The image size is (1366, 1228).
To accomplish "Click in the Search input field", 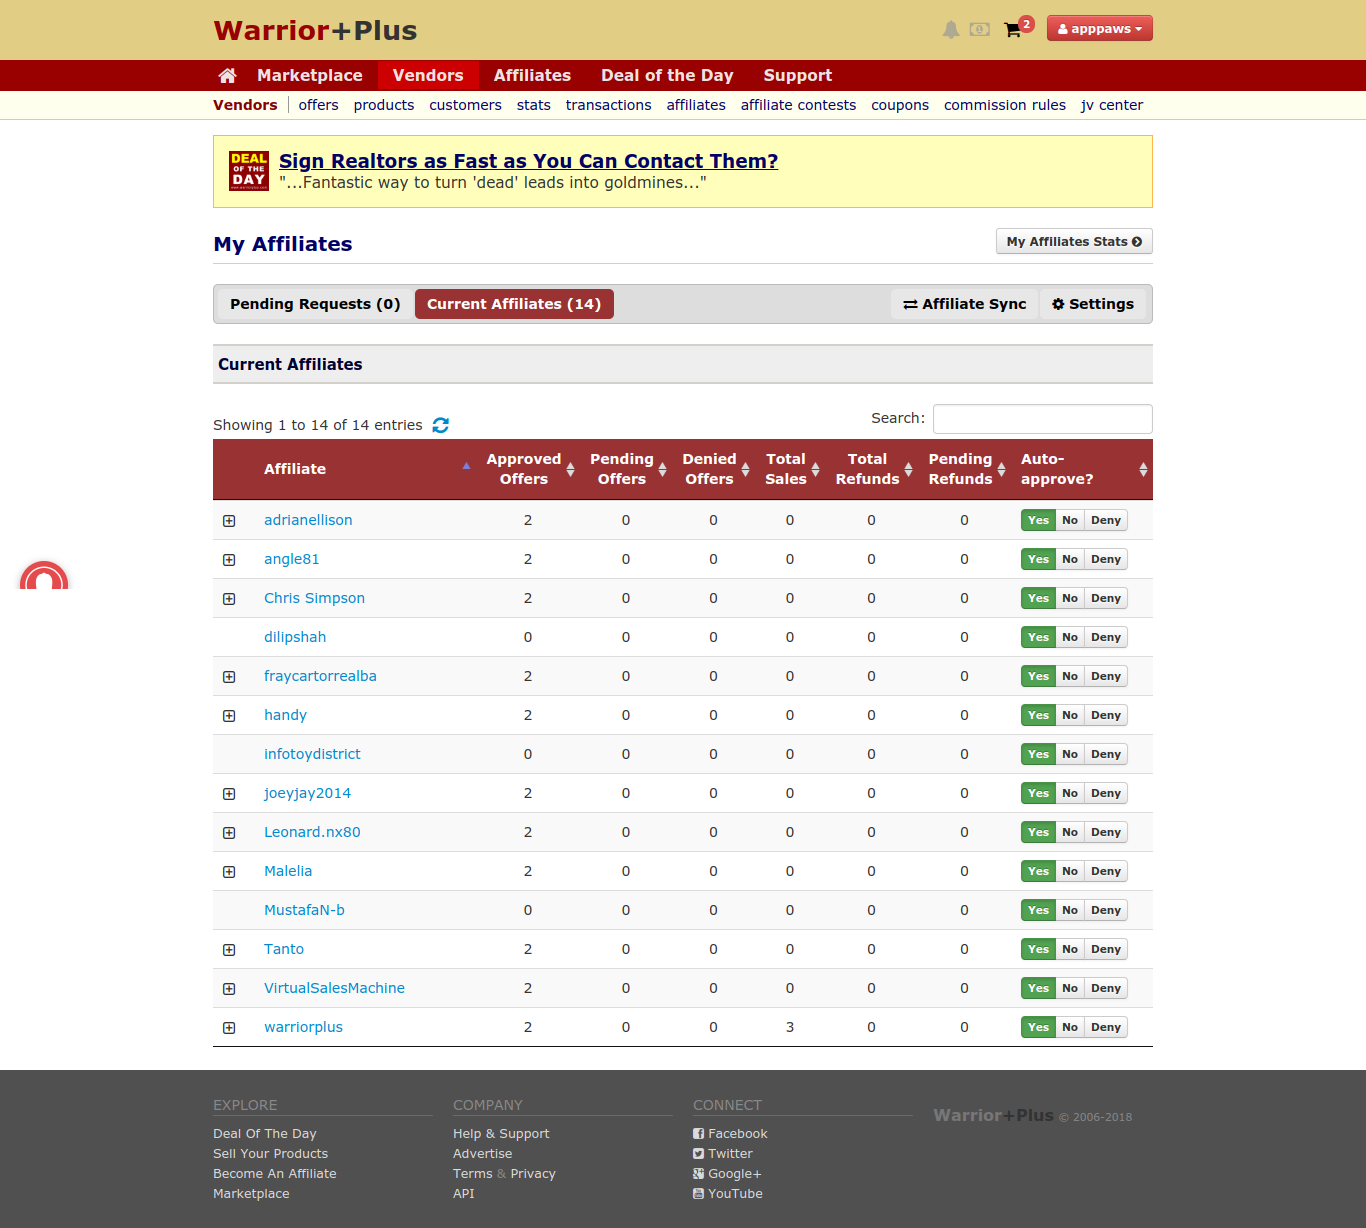I will pyautogui.click(x=1042, y=419).
